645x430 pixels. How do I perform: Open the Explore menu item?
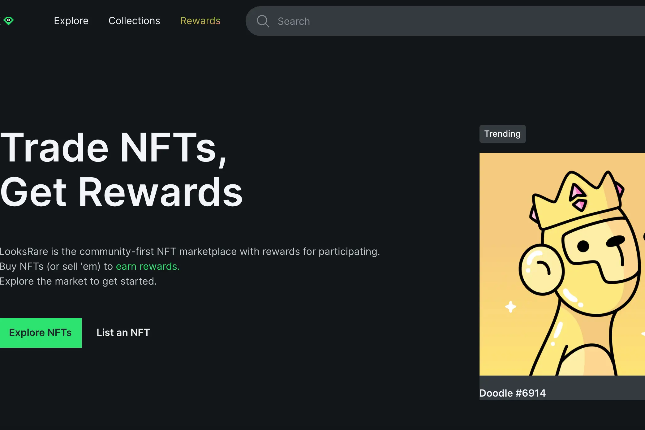(71, 21)
